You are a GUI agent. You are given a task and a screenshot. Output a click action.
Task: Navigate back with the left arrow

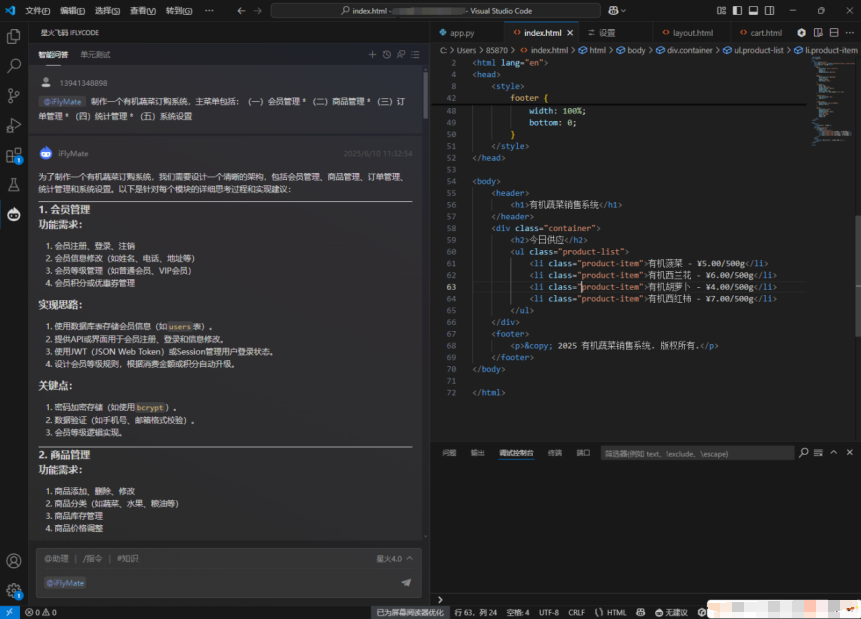tap(241, 10)
